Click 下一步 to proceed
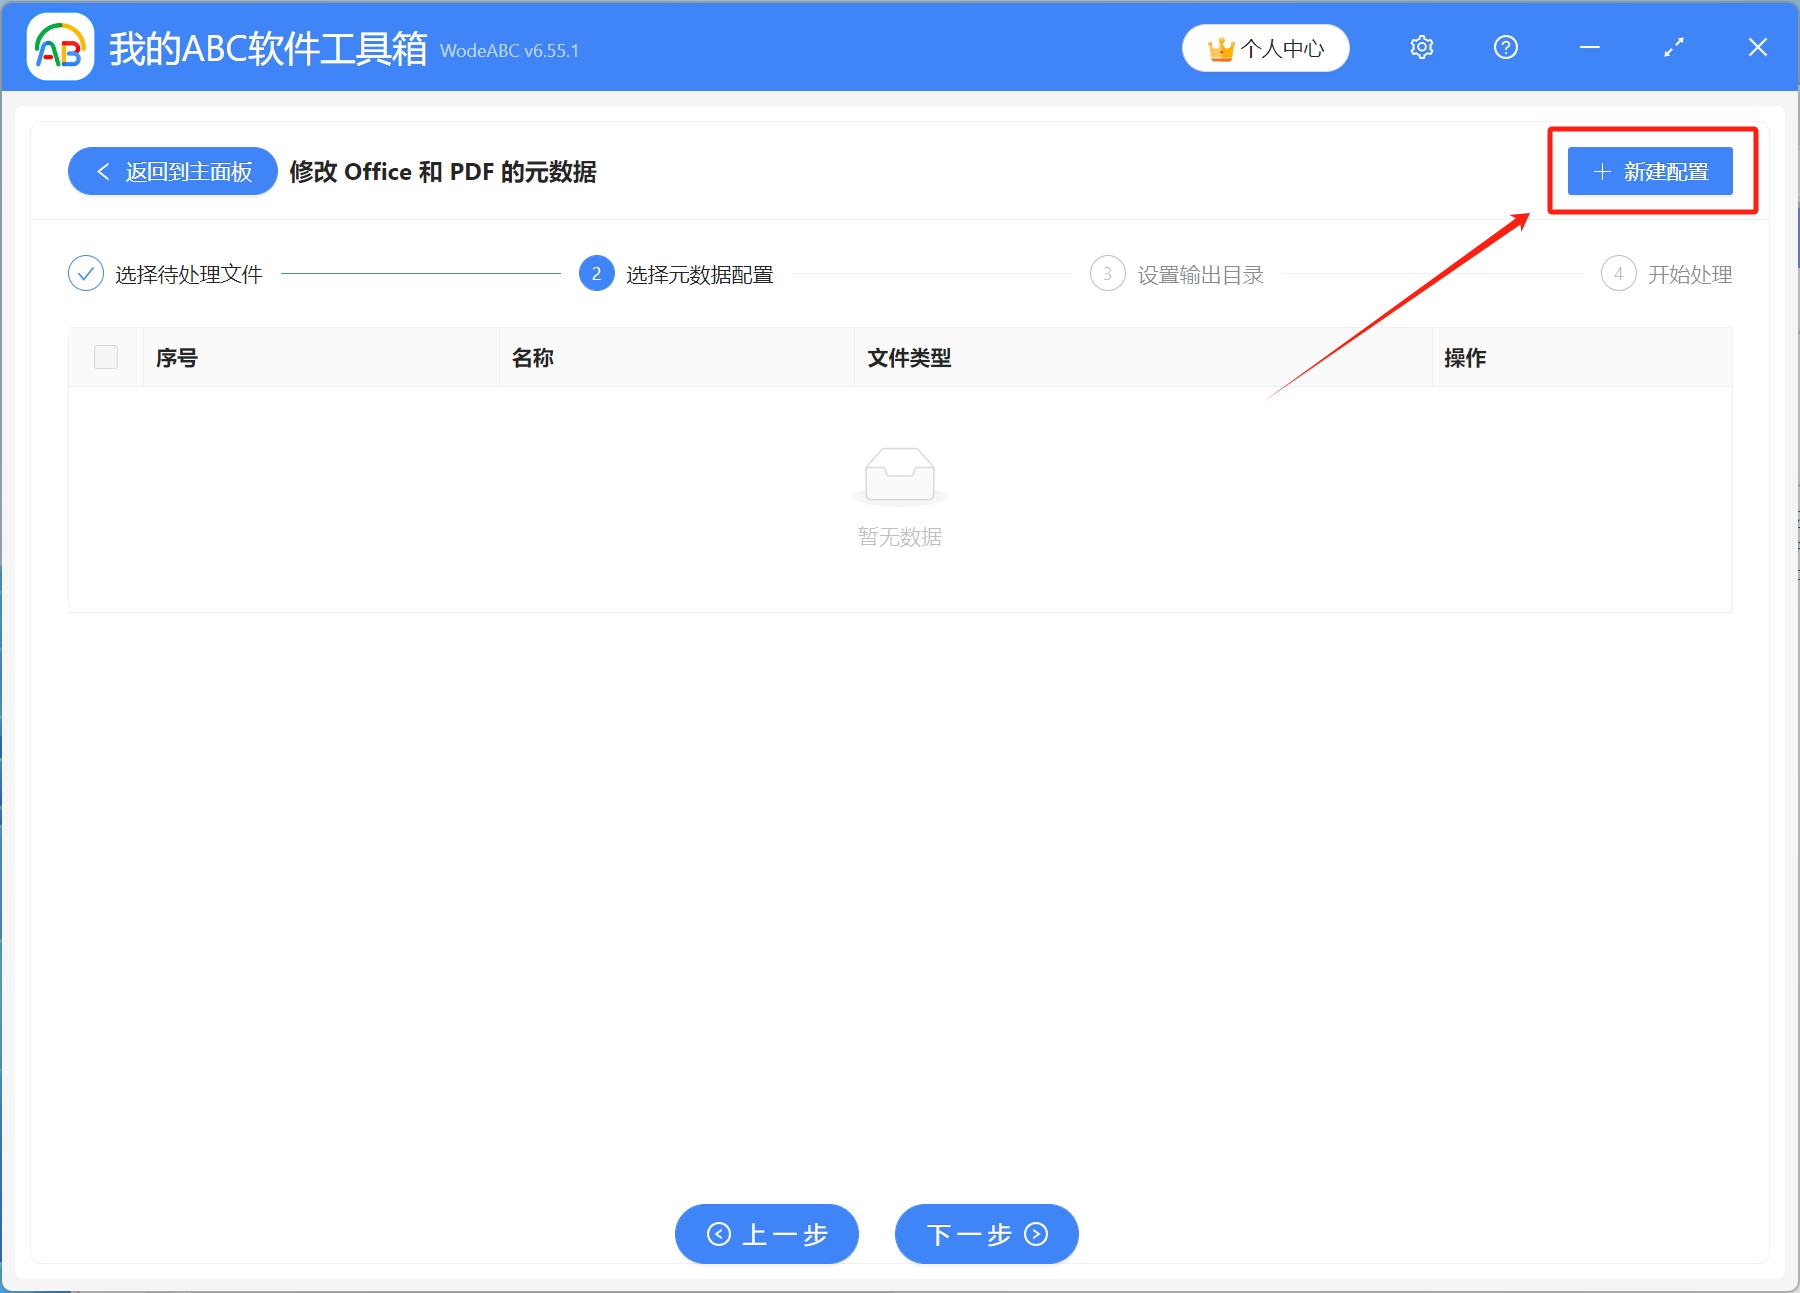This screenshot has width=1800, height=1293. pyautogui.click(x=987, y=1234)
